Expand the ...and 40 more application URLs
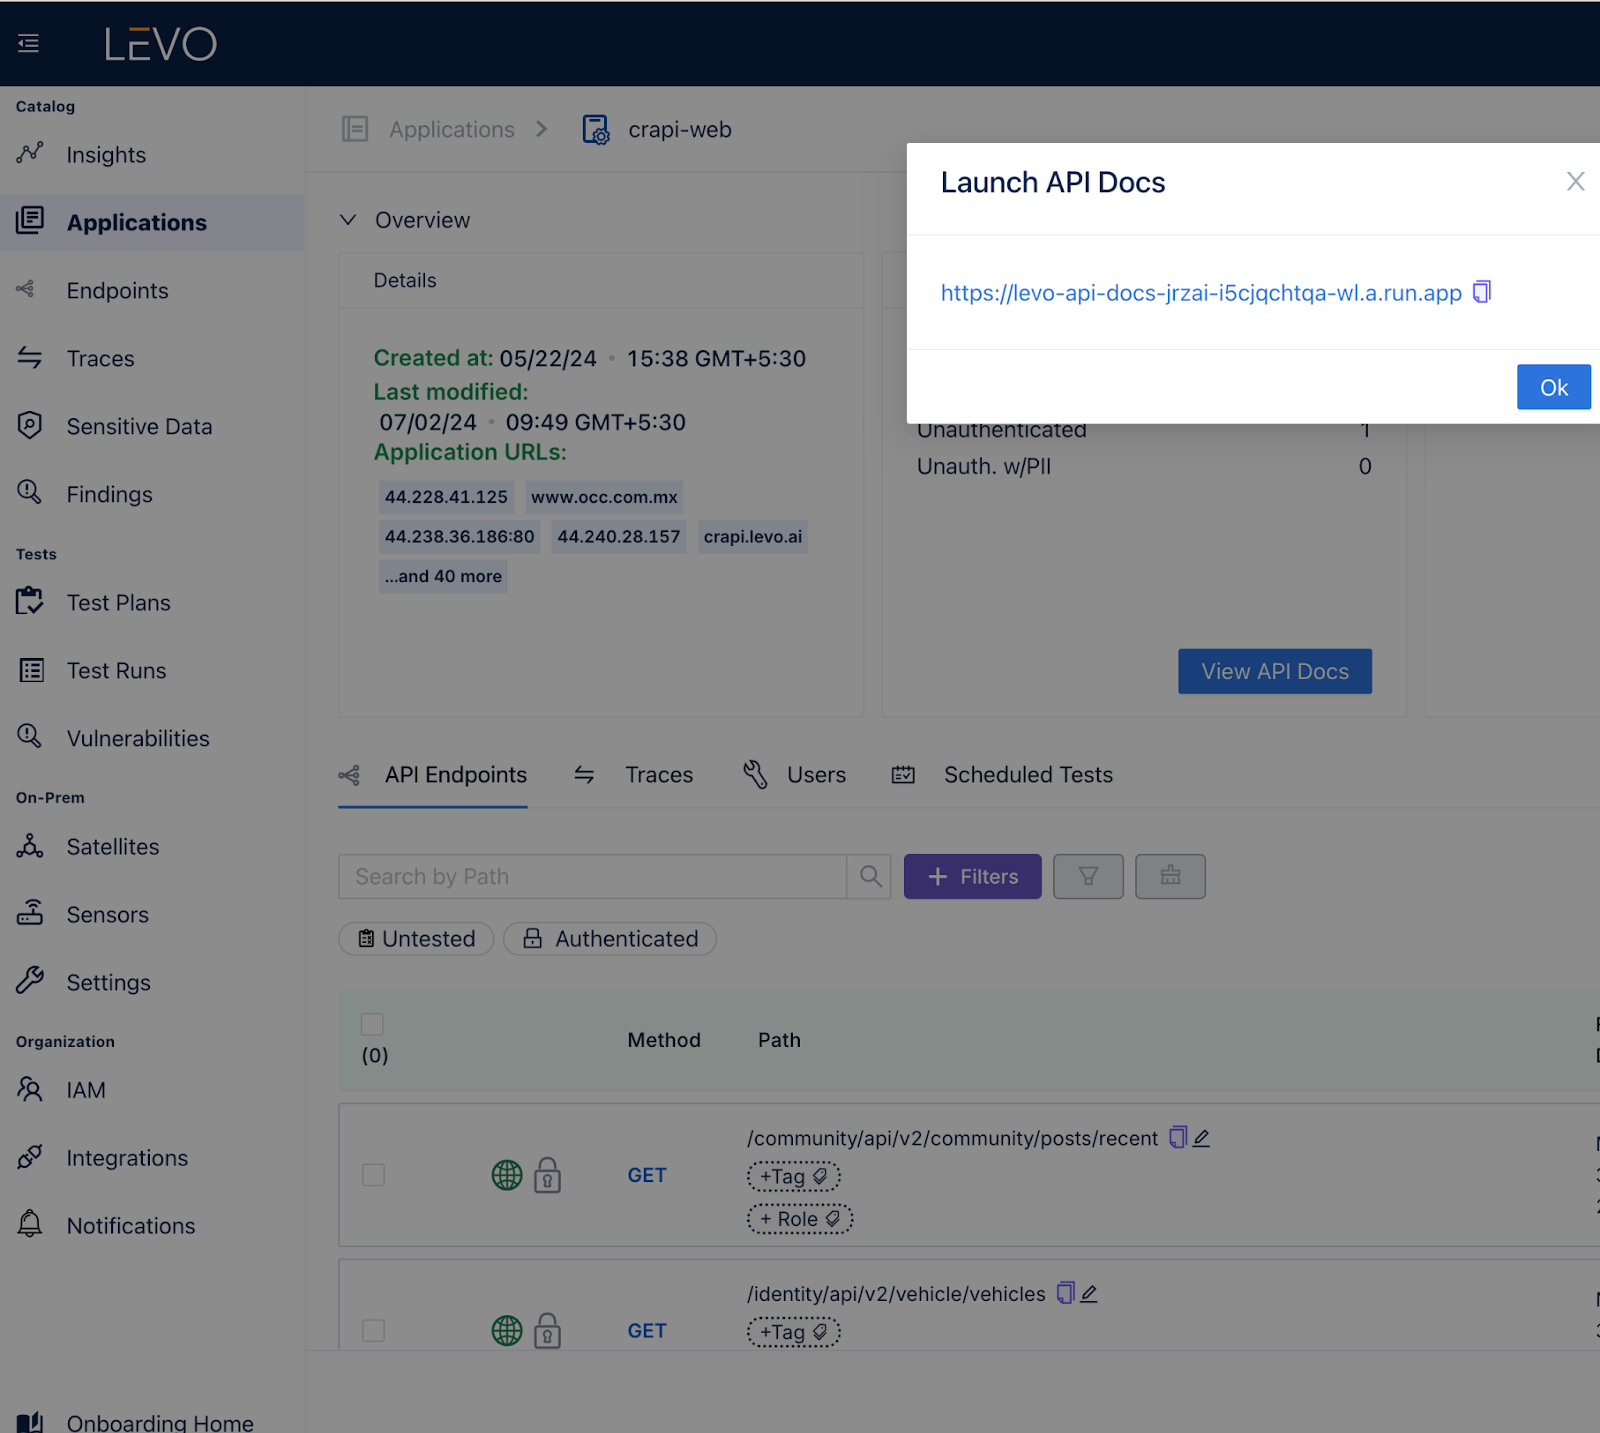The image size is (1600, 1433). click(x=443, y=576)
